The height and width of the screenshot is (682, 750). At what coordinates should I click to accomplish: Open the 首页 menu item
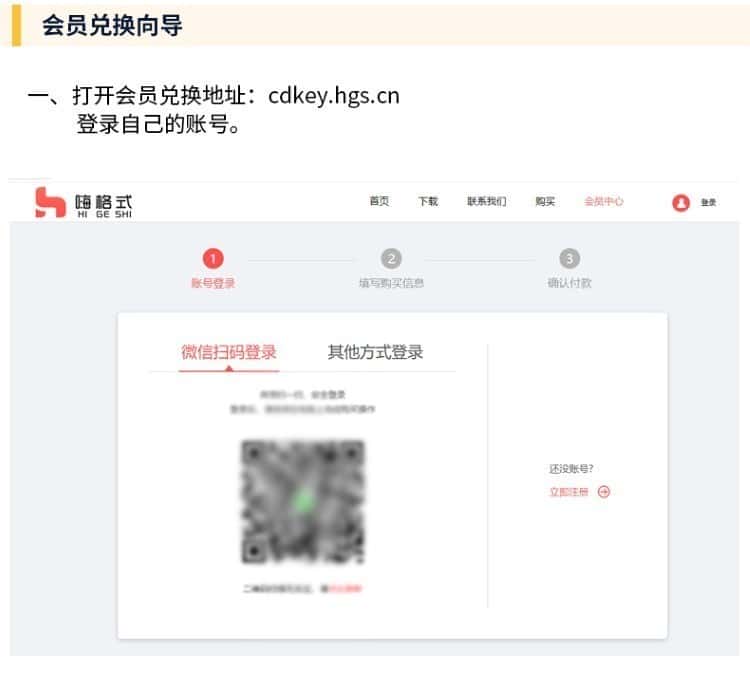[x=379, y=201]
